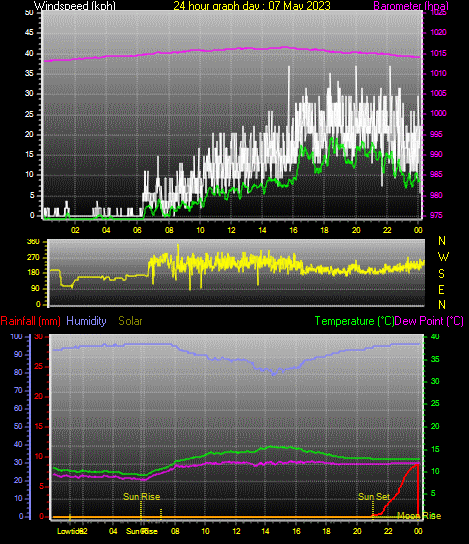
Task: Click the "Moon Rise" marker label
Action: click(x=419, y=516)
